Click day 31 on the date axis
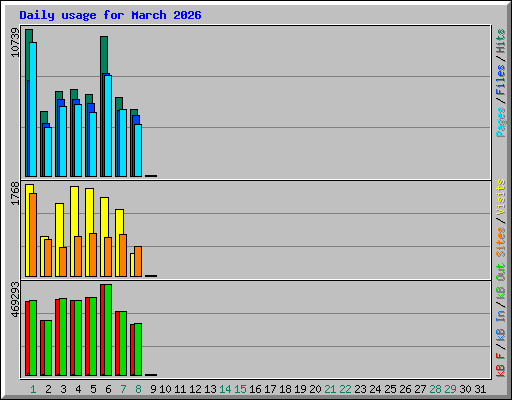Screen dimensions: 512x400 tap(480, 389)
